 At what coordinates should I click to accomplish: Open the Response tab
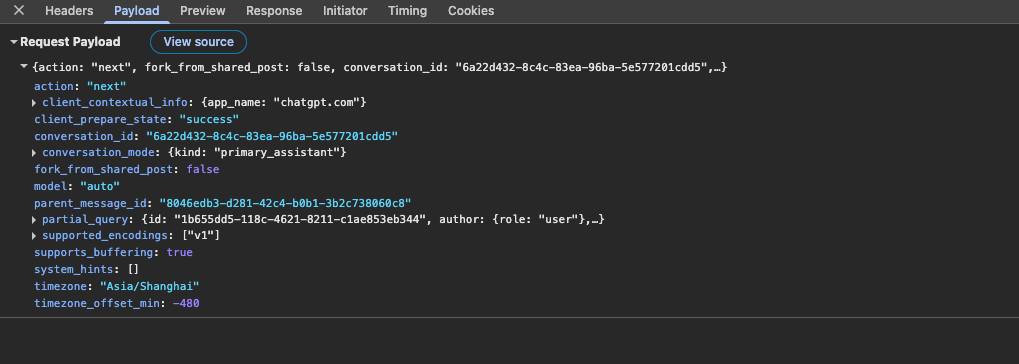tap(274, 11)
